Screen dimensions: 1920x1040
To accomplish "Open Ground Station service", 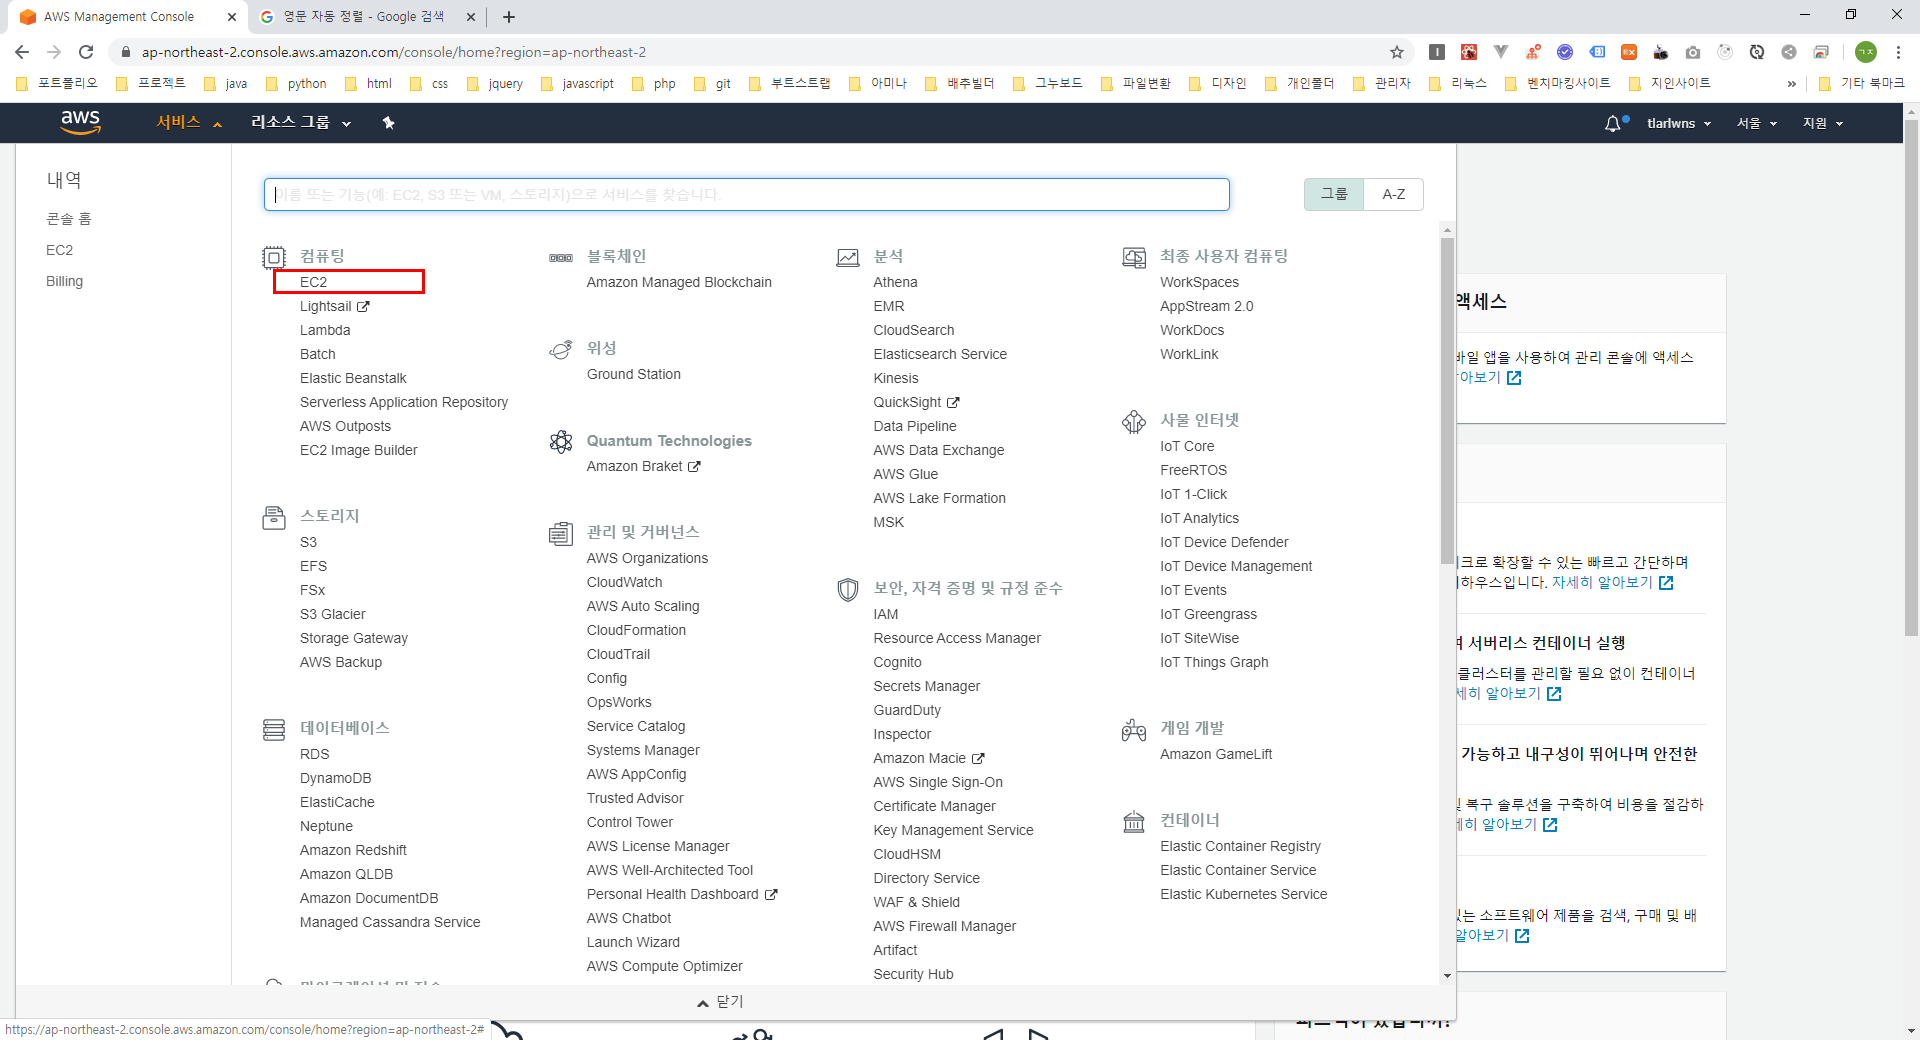I will tap(633, 374).
